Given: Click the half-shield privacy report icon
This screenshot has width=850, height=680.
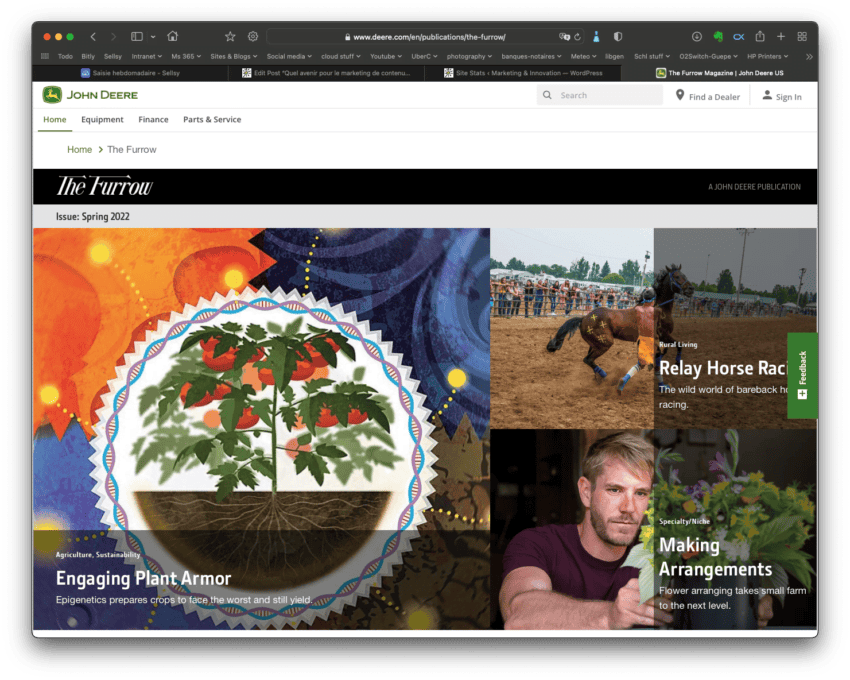Looking at the screenshot, I should [617, 37].
